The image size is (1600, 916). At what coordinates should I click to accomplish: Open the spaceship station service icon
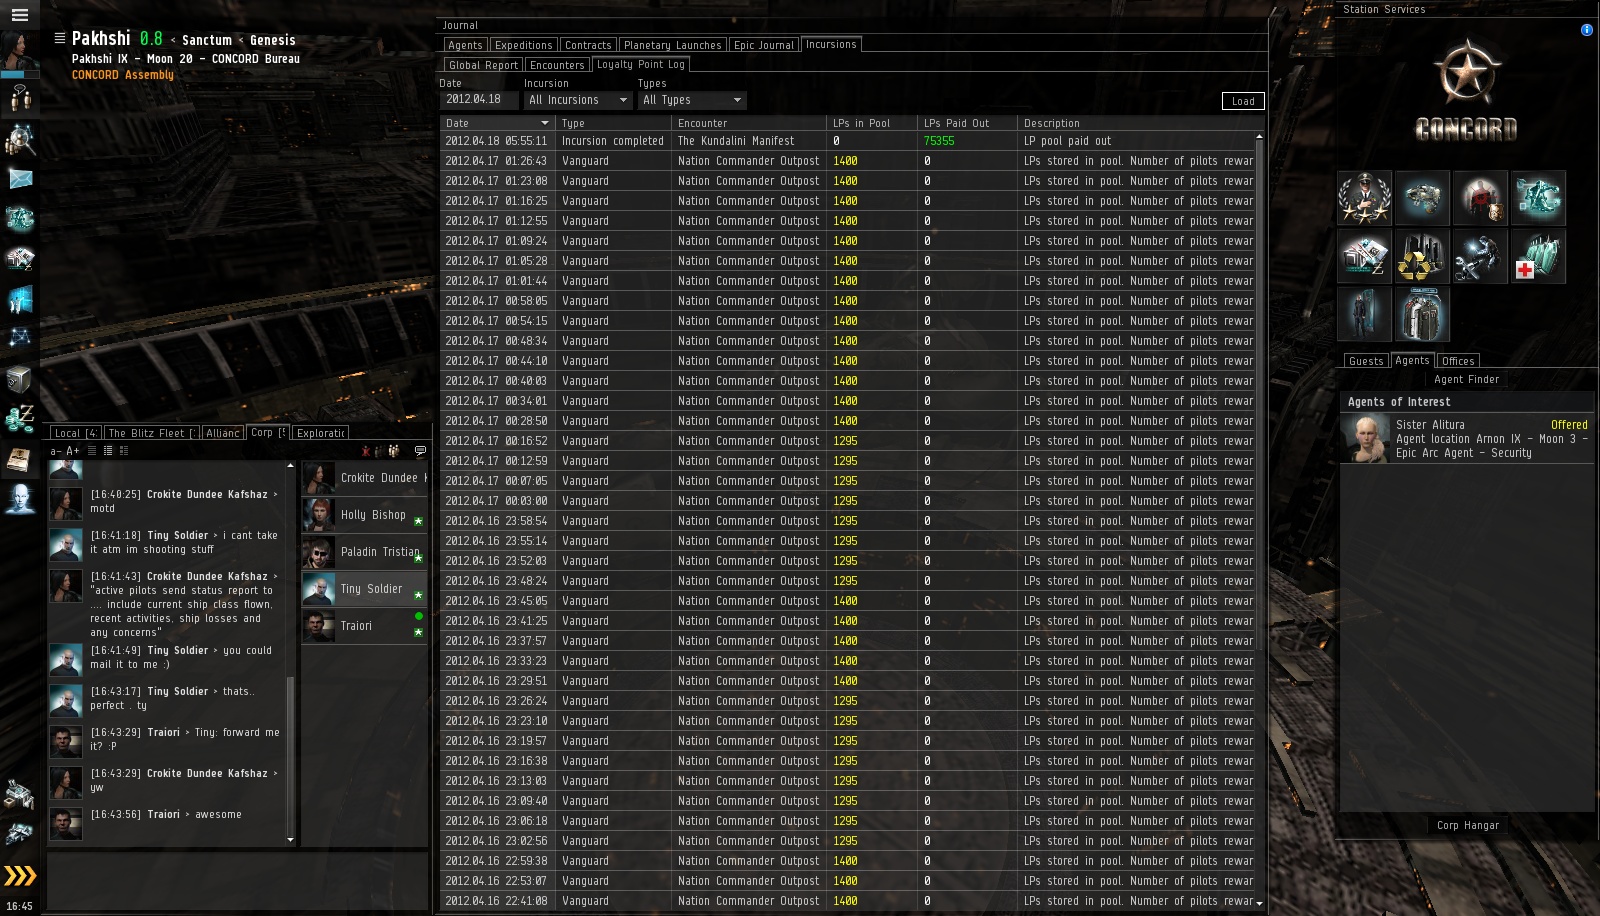[1422, 197]
